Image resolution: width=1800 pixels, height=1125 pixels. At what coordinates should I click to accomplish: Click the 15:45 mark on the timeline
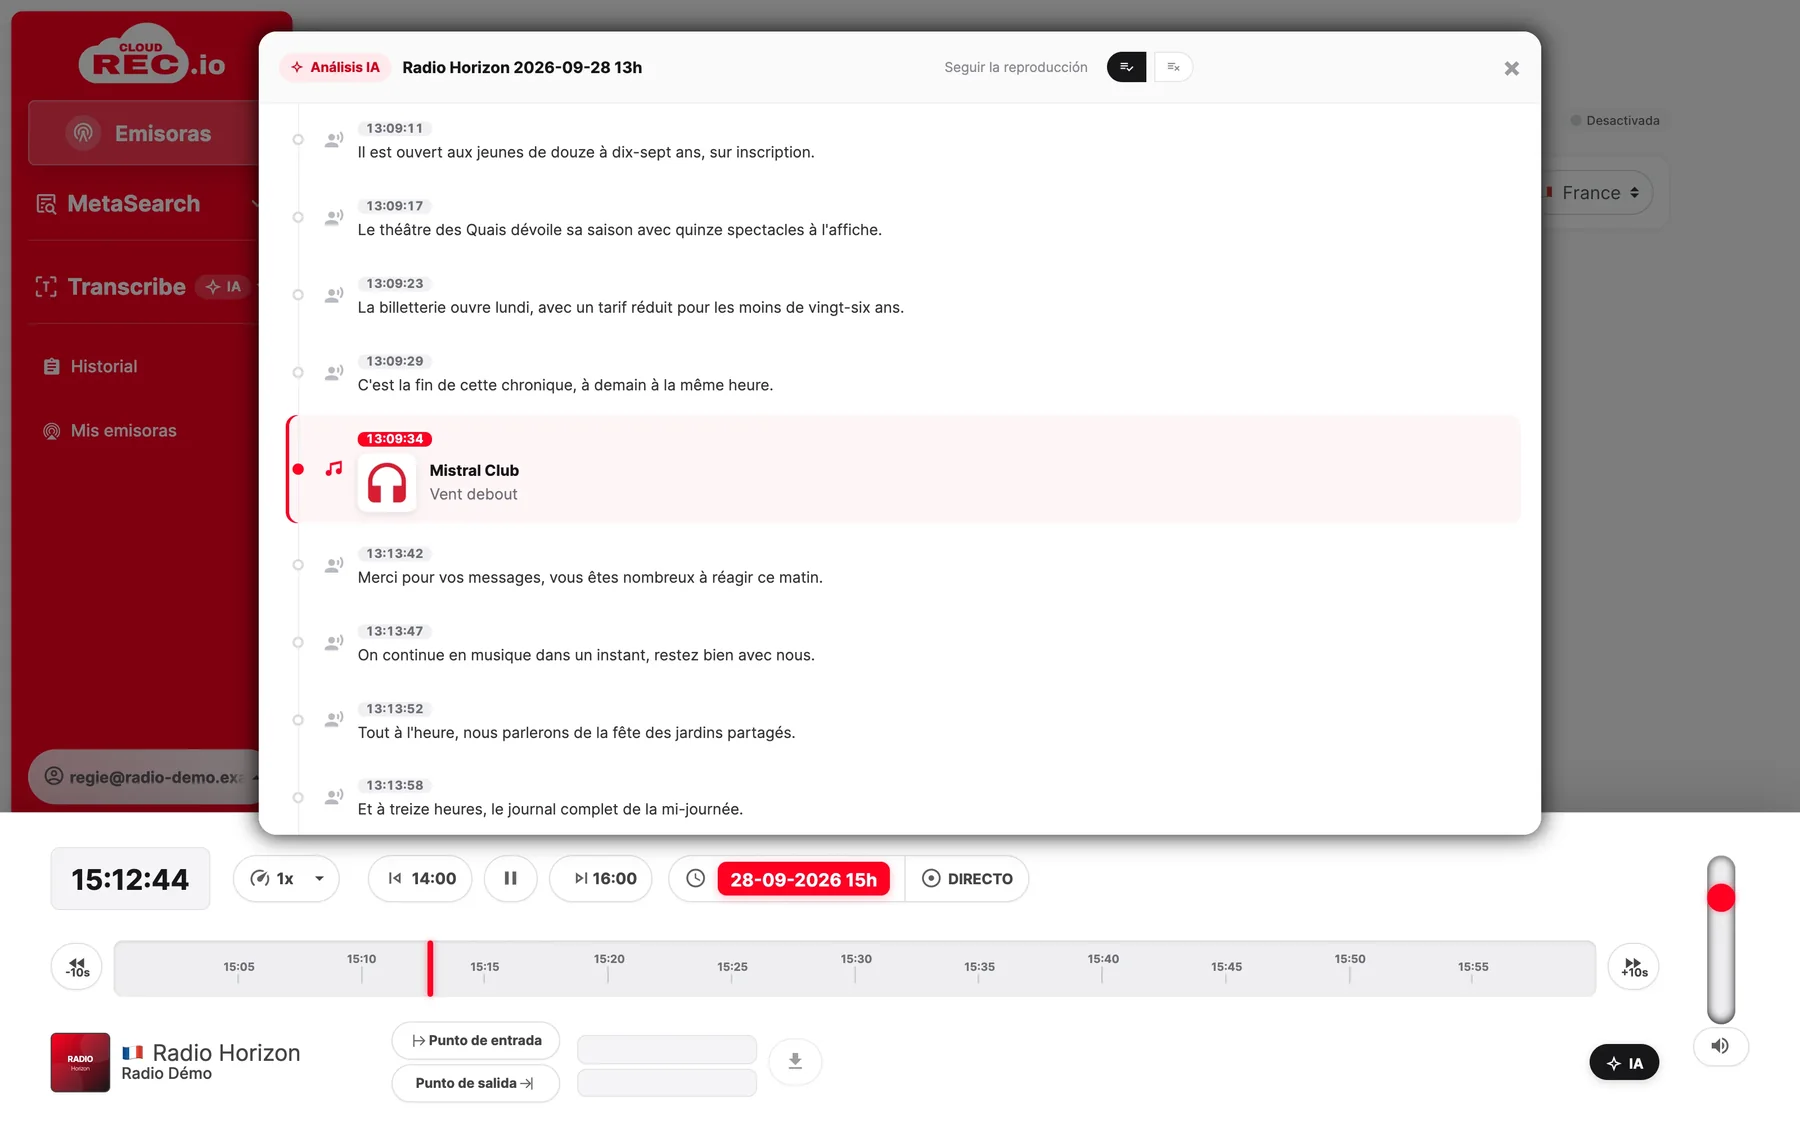(x=1226, y=971)
